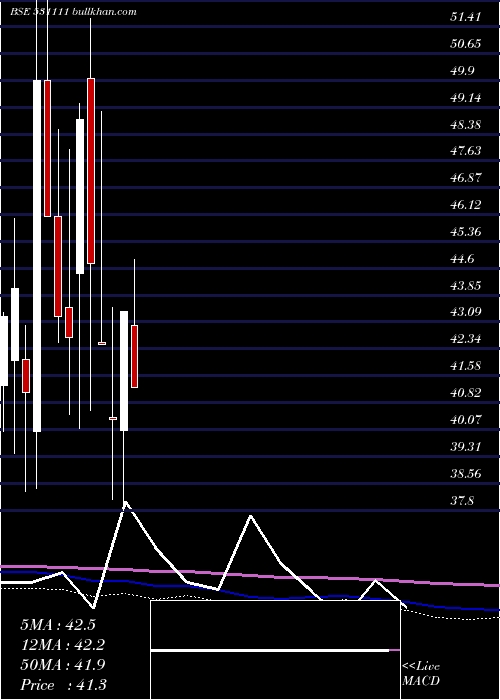The width and height of the screenshot is (500, 700).
Task: Click the tall white candlestick reaching 49.9
Action: tap(37, 256)
